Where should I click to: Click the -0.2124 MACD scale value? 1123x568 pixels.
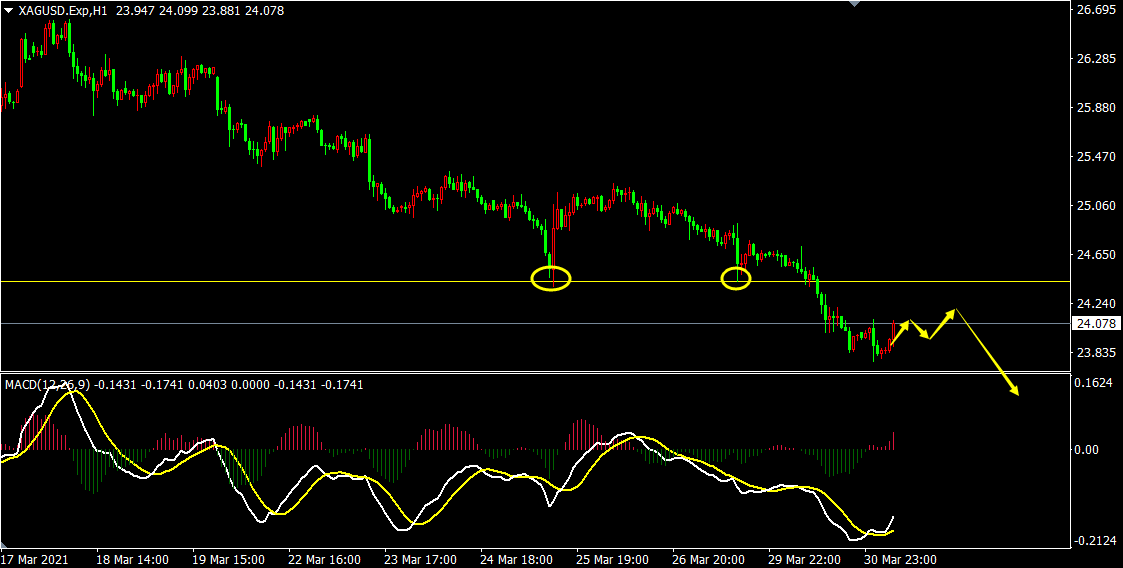point(1094,541)
